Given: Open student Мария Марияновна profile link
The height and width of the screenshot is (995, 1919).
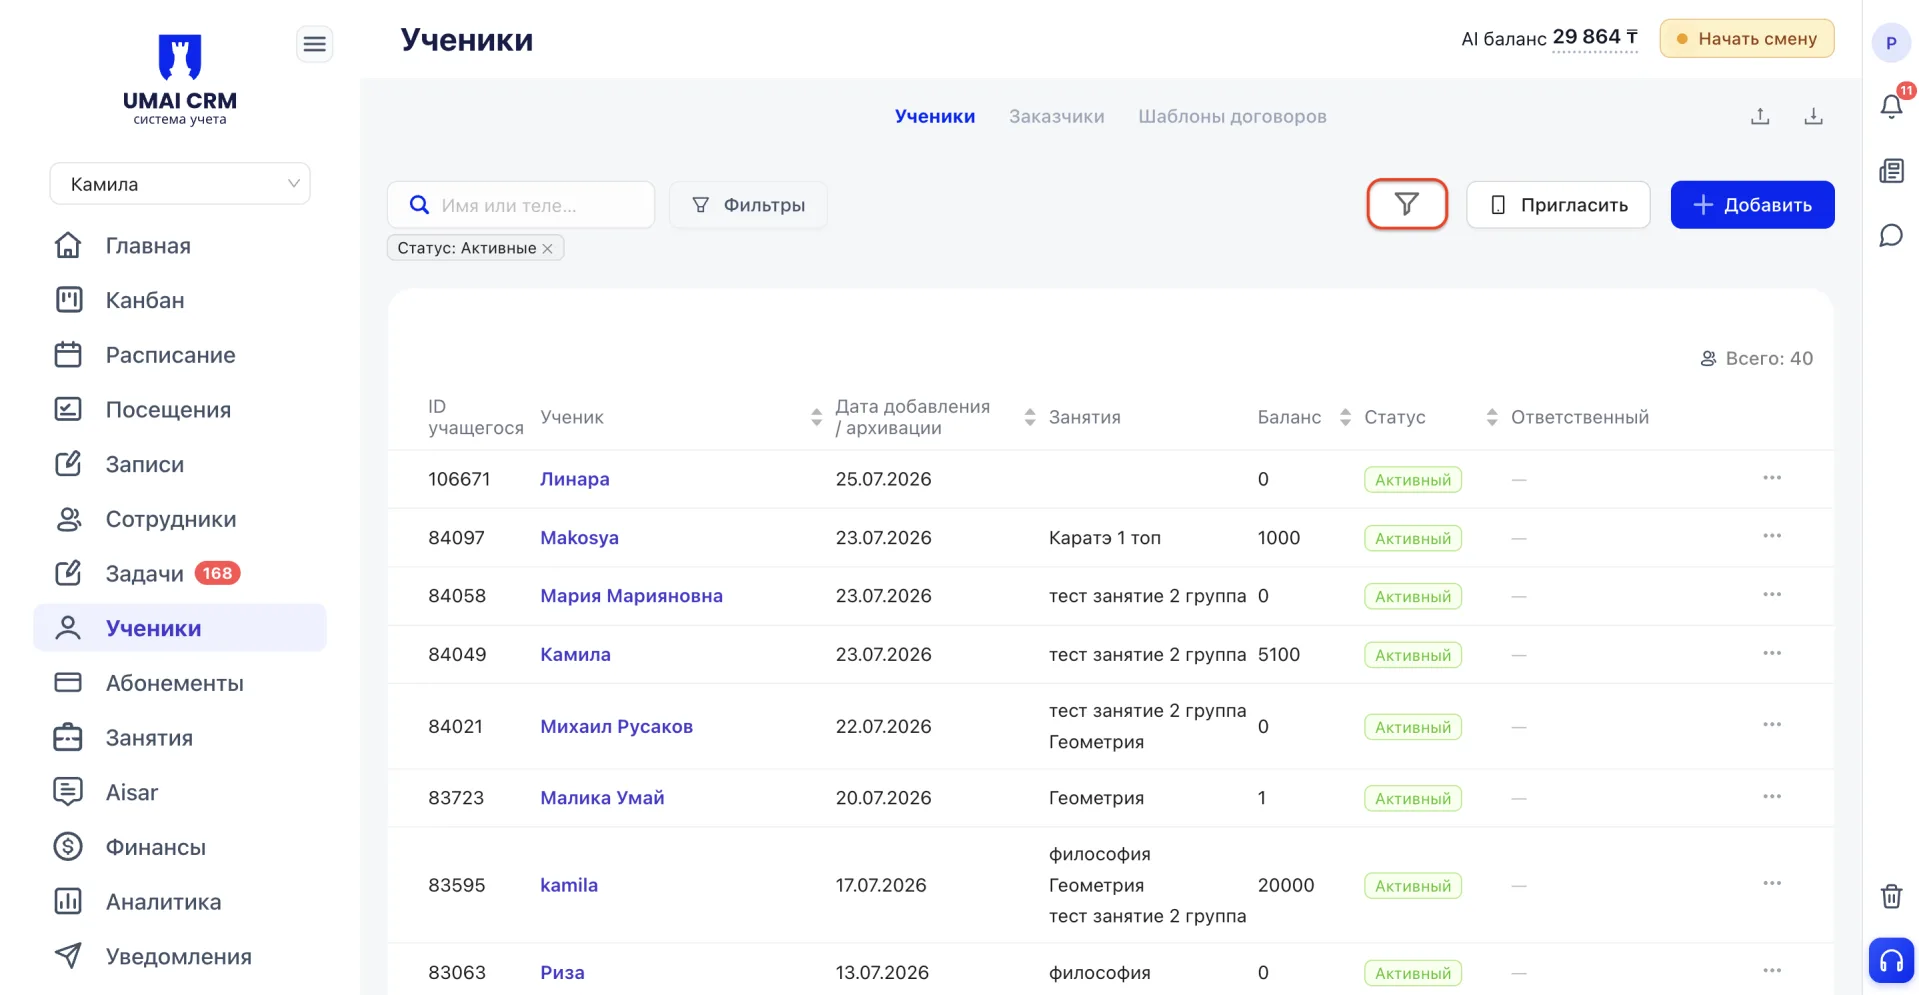Looking at the screenshot, I should point(631,596).
